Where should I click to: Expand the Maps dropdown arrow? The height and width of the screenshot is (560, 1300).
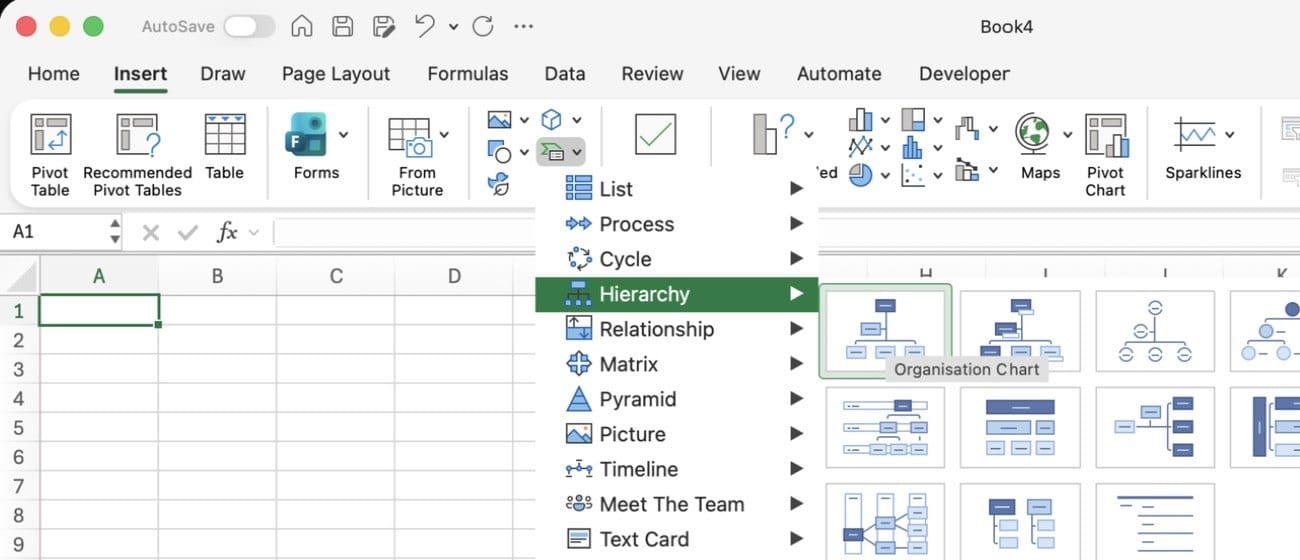click(x=1067, y=134)
